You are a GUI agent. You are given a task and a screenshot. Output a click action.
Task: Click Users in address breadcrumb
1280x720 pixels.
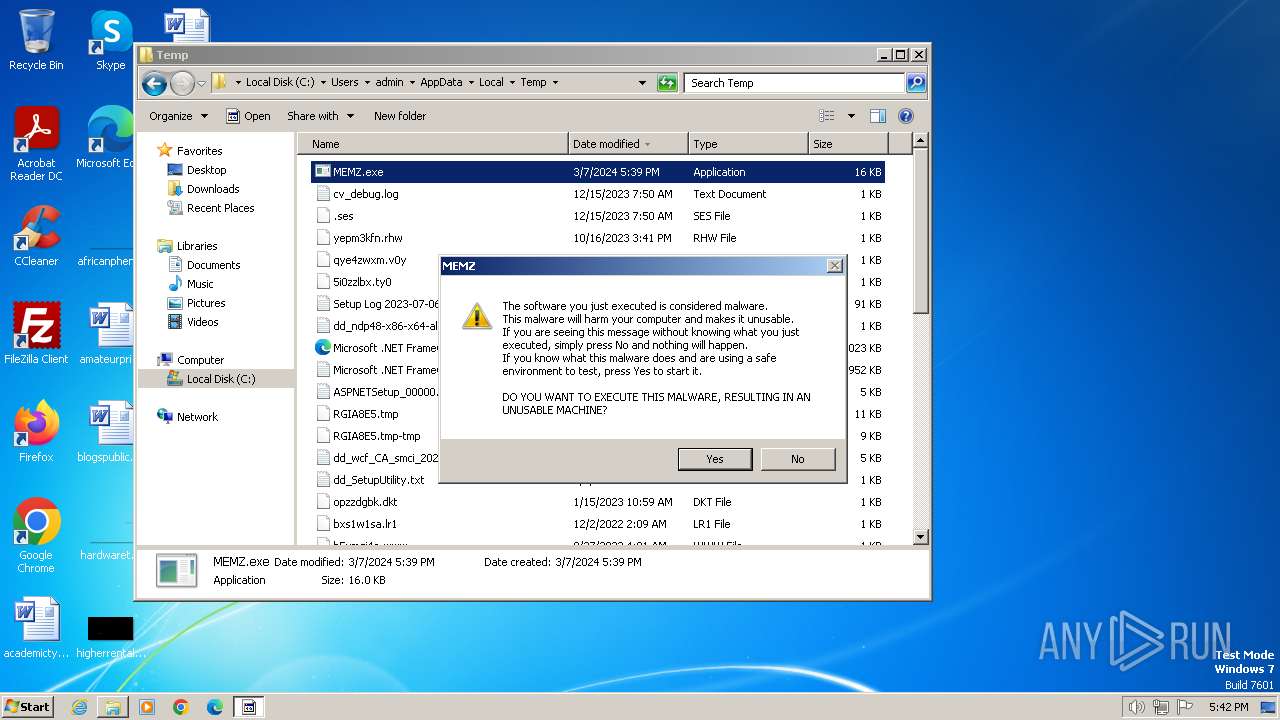point(345,83)
